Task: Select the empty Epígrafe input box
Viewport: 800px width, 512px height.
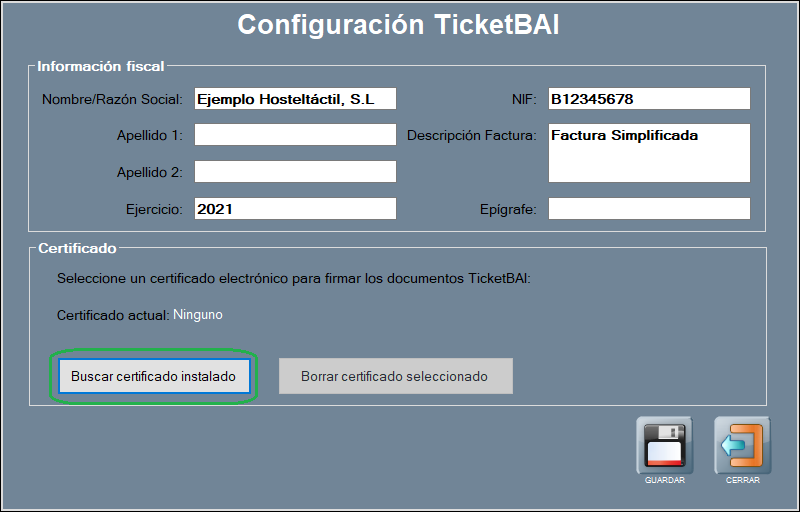Action: (x=649, y=209)
